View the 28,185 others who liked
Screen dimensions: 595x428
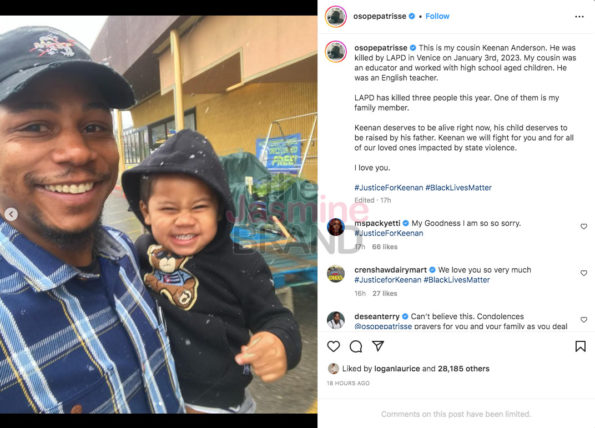coord(463,369)
